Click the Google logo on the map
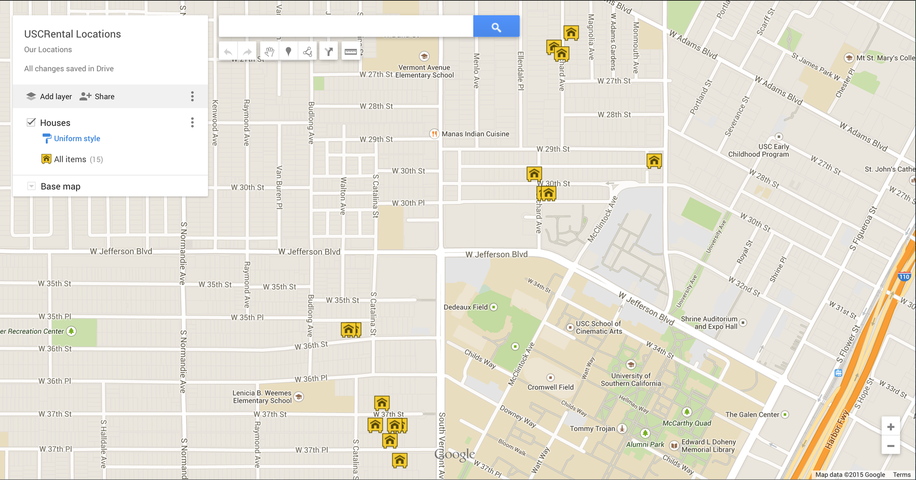Viewport: 916px width, 480px height. (x=454, y=455)
